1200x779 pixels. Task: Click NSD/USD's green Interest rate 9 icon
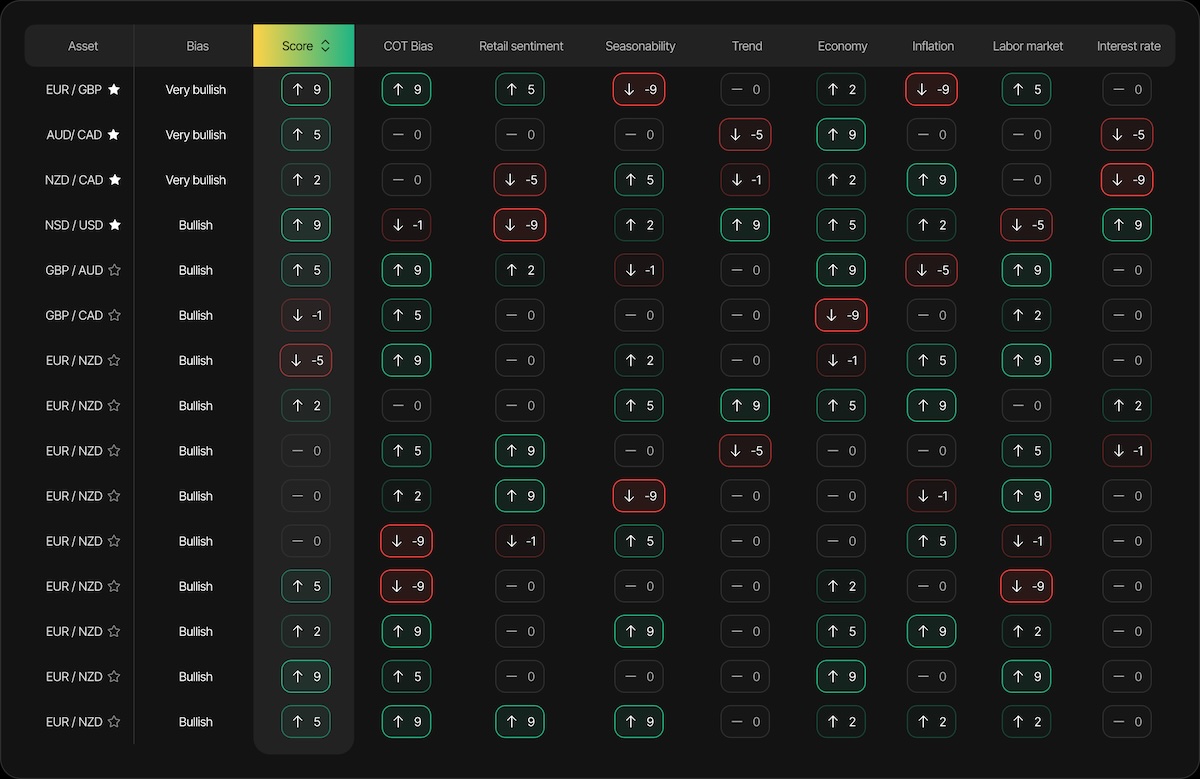tap(1126, 224)
